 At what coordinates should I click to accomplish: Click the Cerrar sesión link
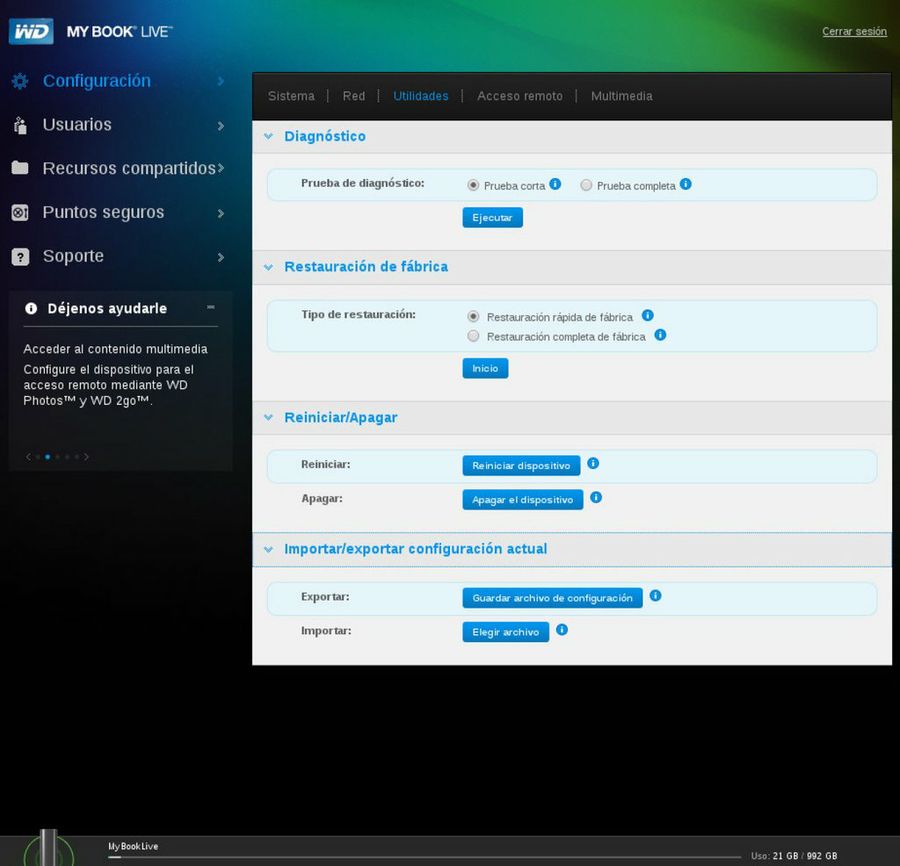pos(854,32)
